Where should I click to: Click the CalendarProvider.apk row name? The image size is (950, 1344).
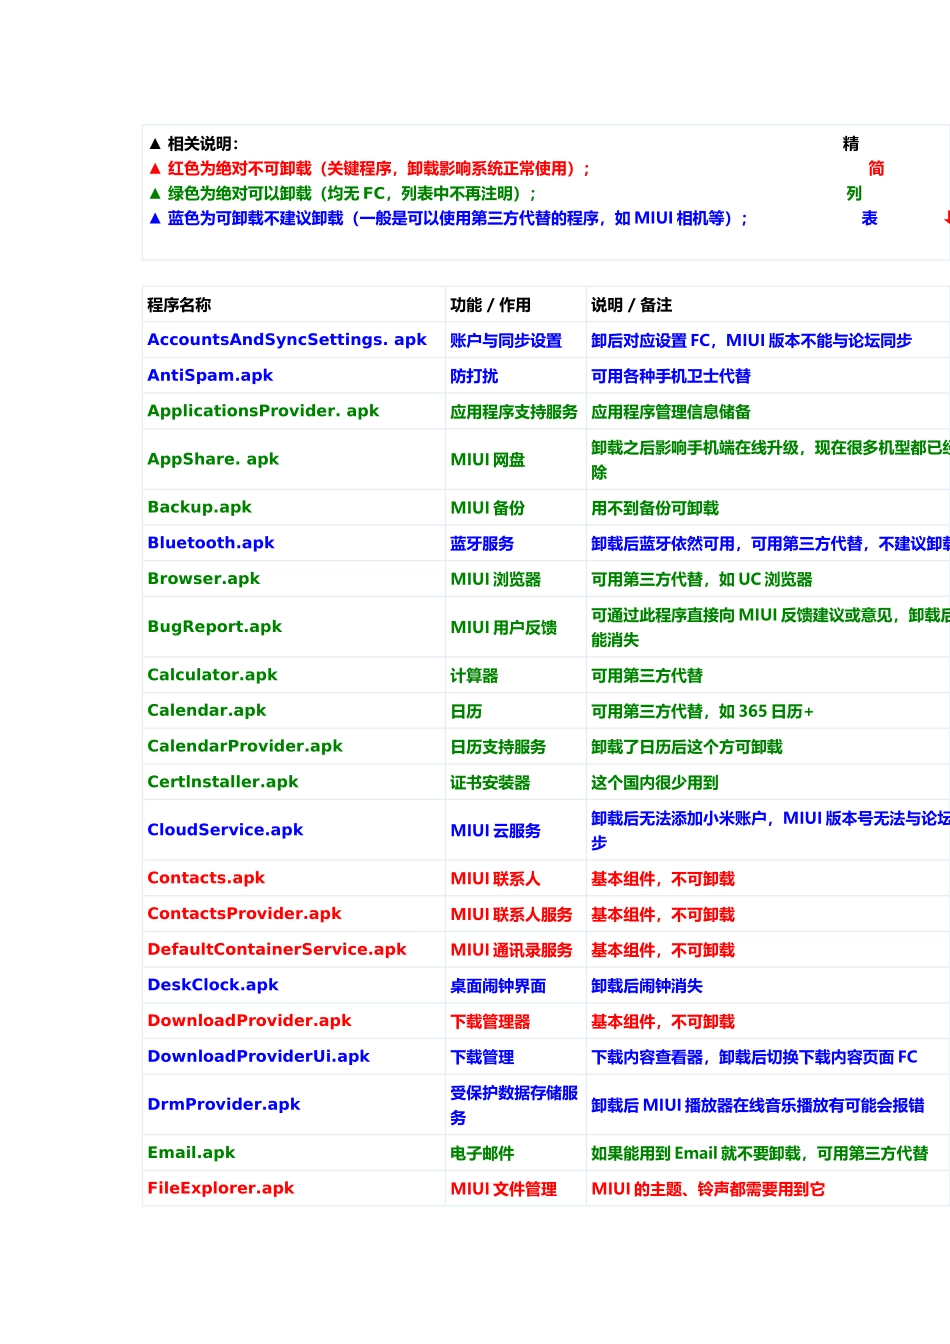[x=245, y=746]
